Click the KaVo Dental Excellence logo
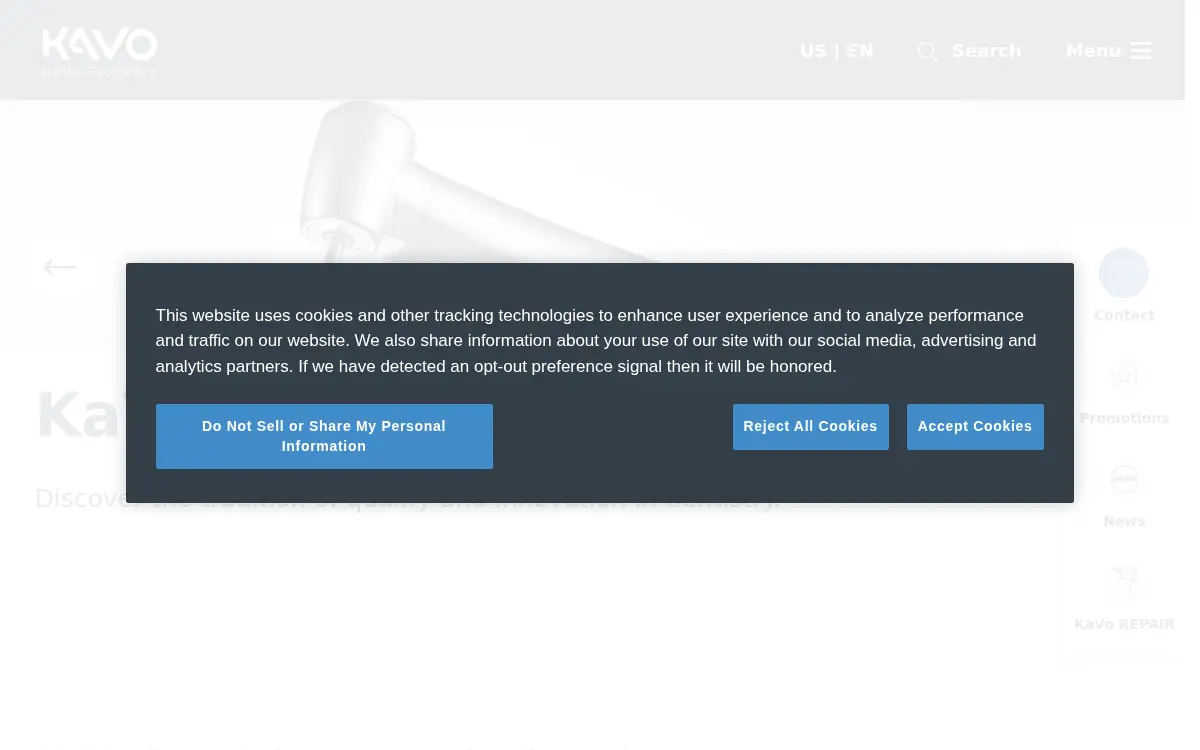Viewport: 1200px width, 750px height. [x=99, y=52]
